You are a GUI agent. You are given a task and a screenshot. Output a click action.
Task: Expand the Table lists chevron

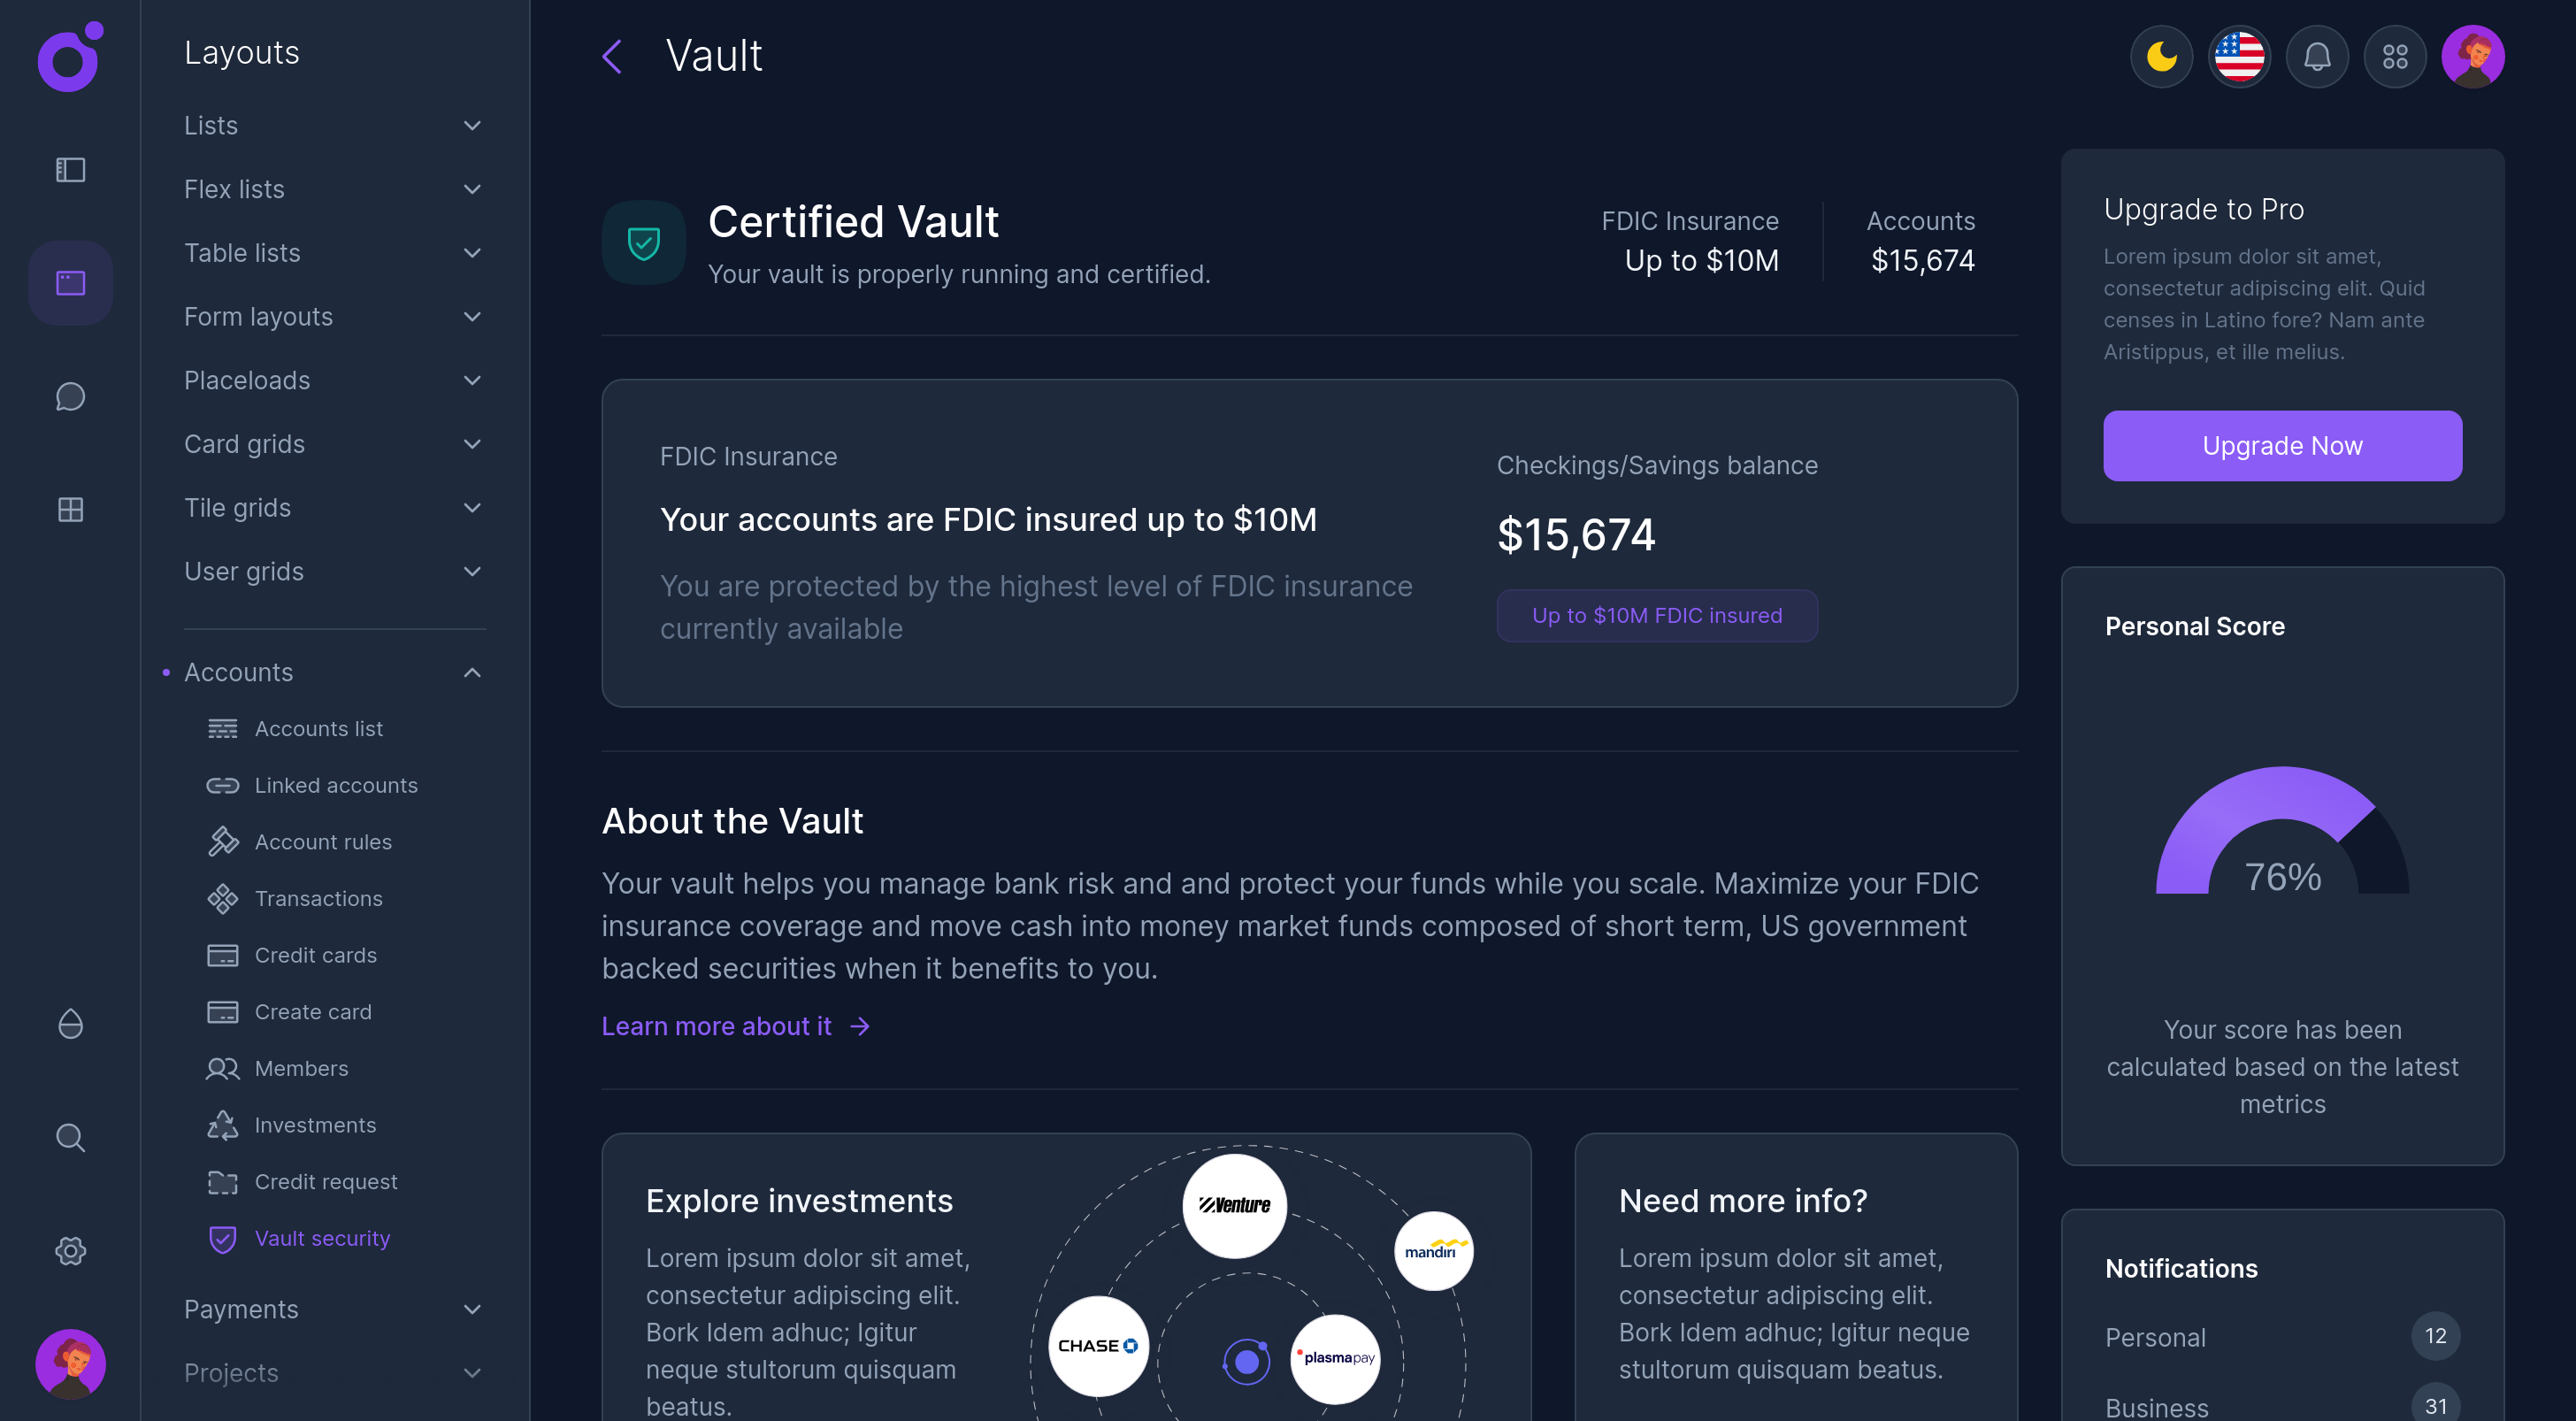[x=472, y=253]
